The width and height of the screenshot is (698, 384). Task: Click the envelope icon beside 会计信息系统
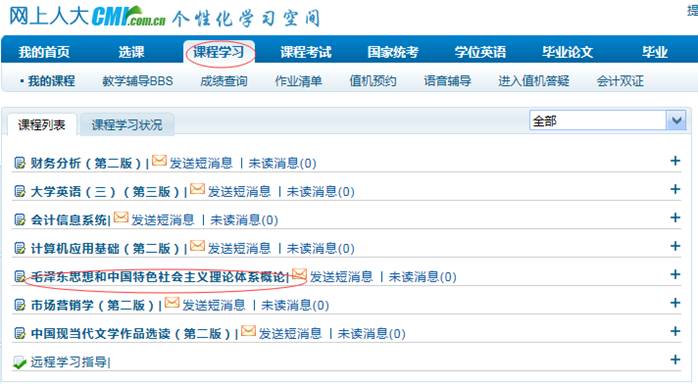click(x=121, y=218)
